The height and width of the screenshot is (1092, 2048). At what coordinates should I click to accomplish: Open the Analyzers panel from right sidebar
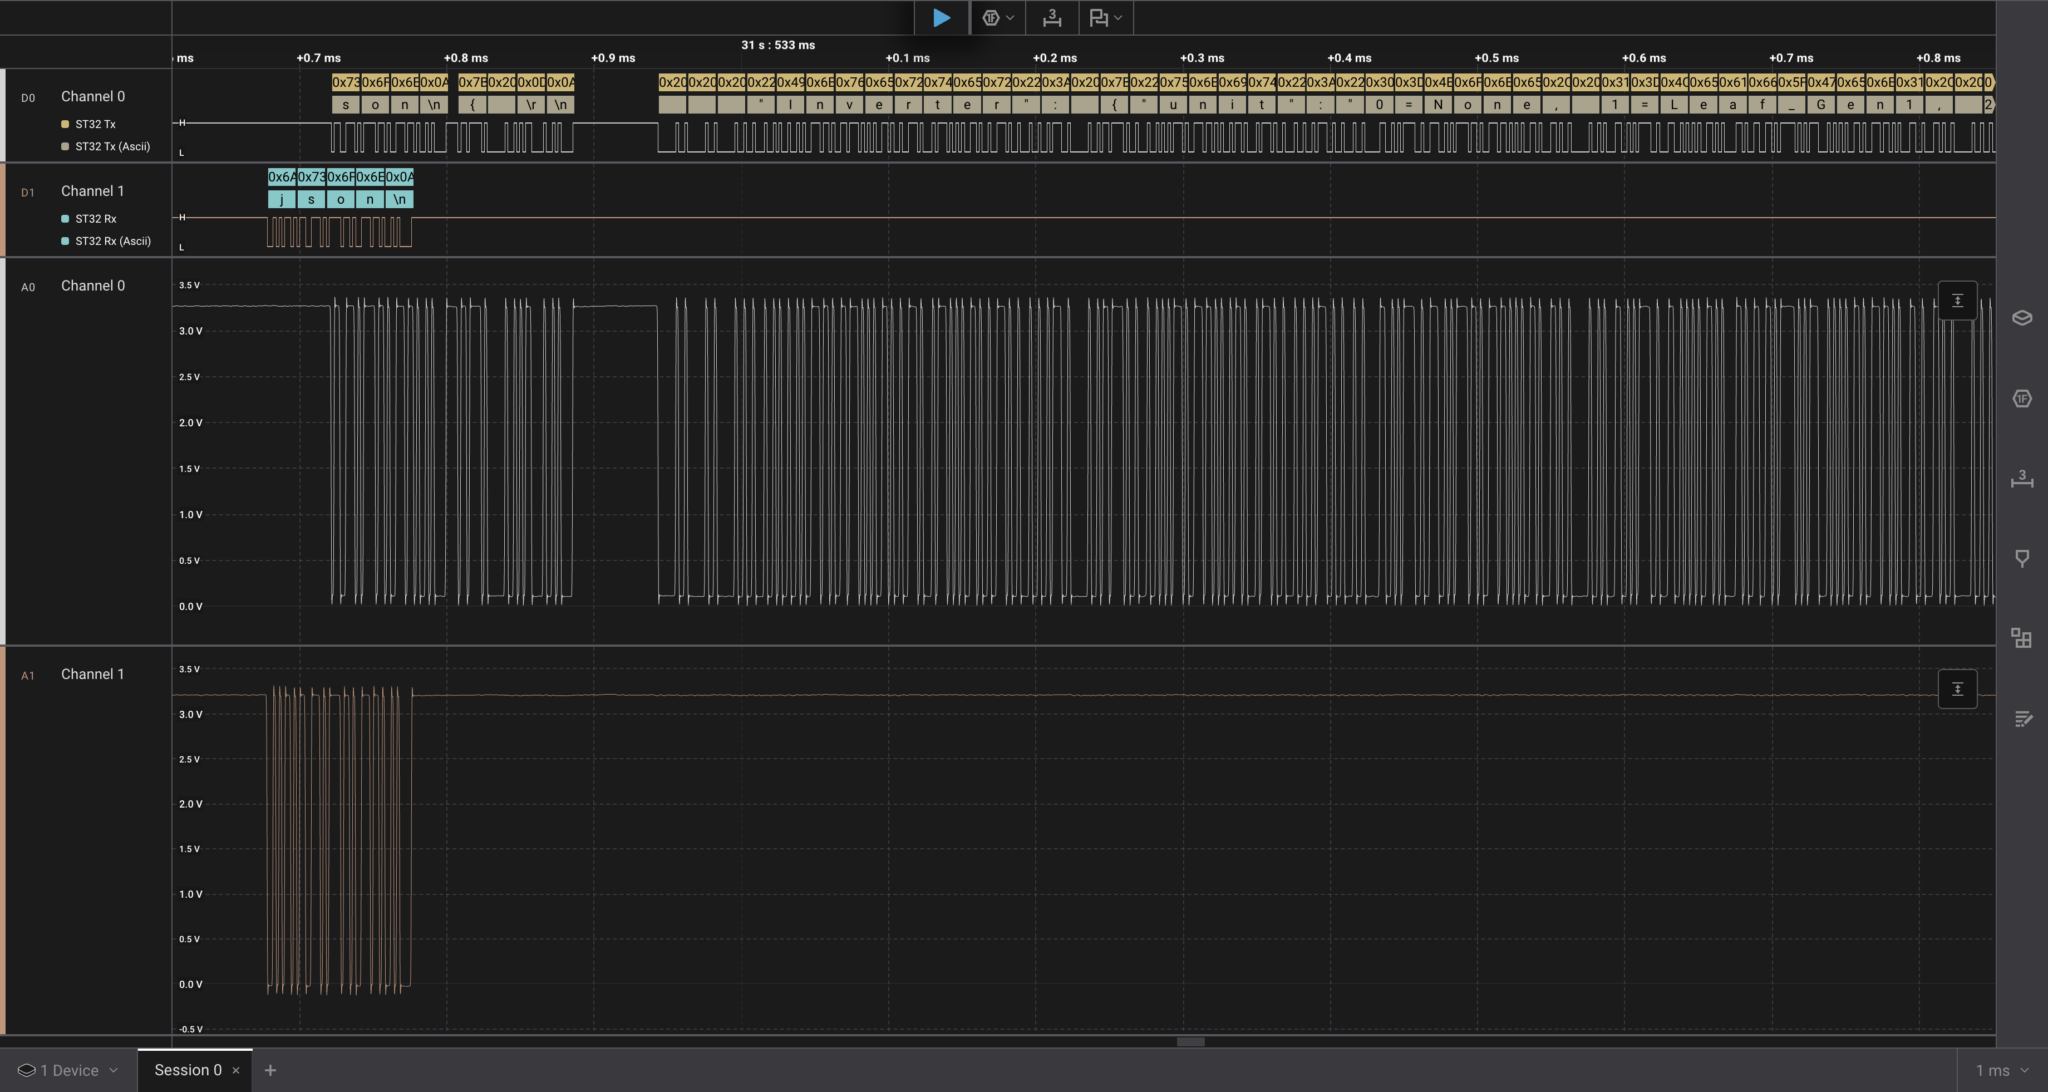click(2022, 399)
